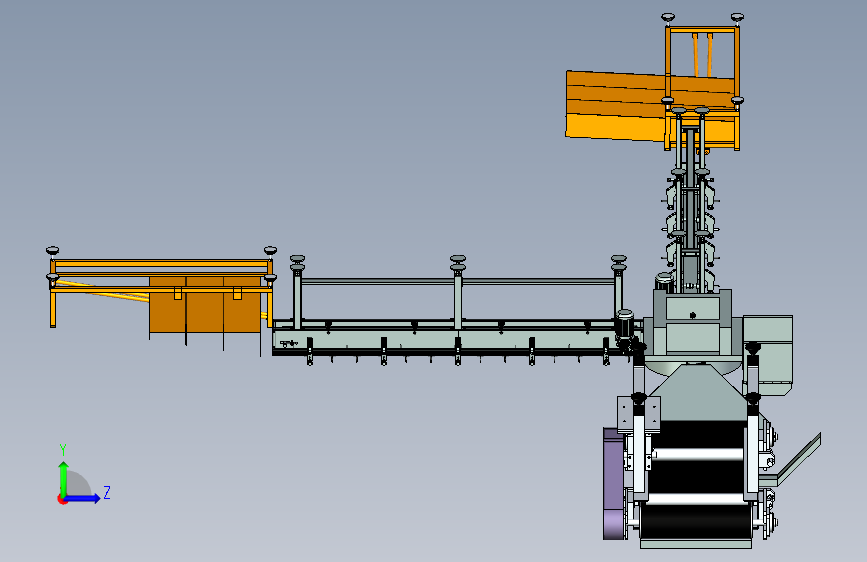The image size is (867, 562).
Task: Click the black conveyor belt at the bottom right
Action: pyautogui.click(x=696, y=479)
